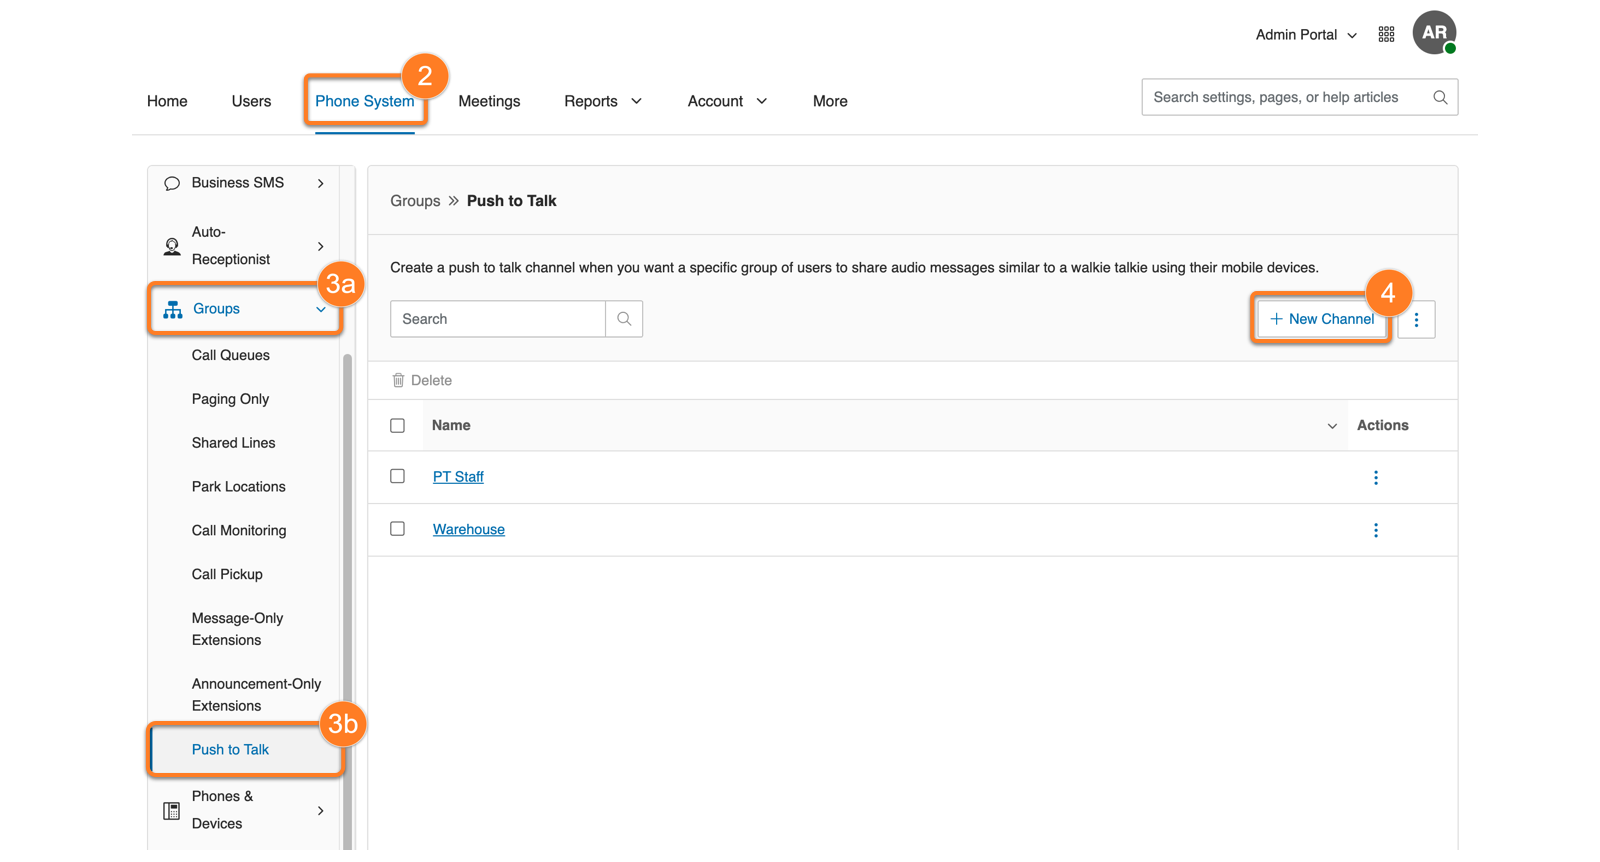Open actions menu for Warehouse channel
Screen dimensions: 1600x862
(1375, 530)
